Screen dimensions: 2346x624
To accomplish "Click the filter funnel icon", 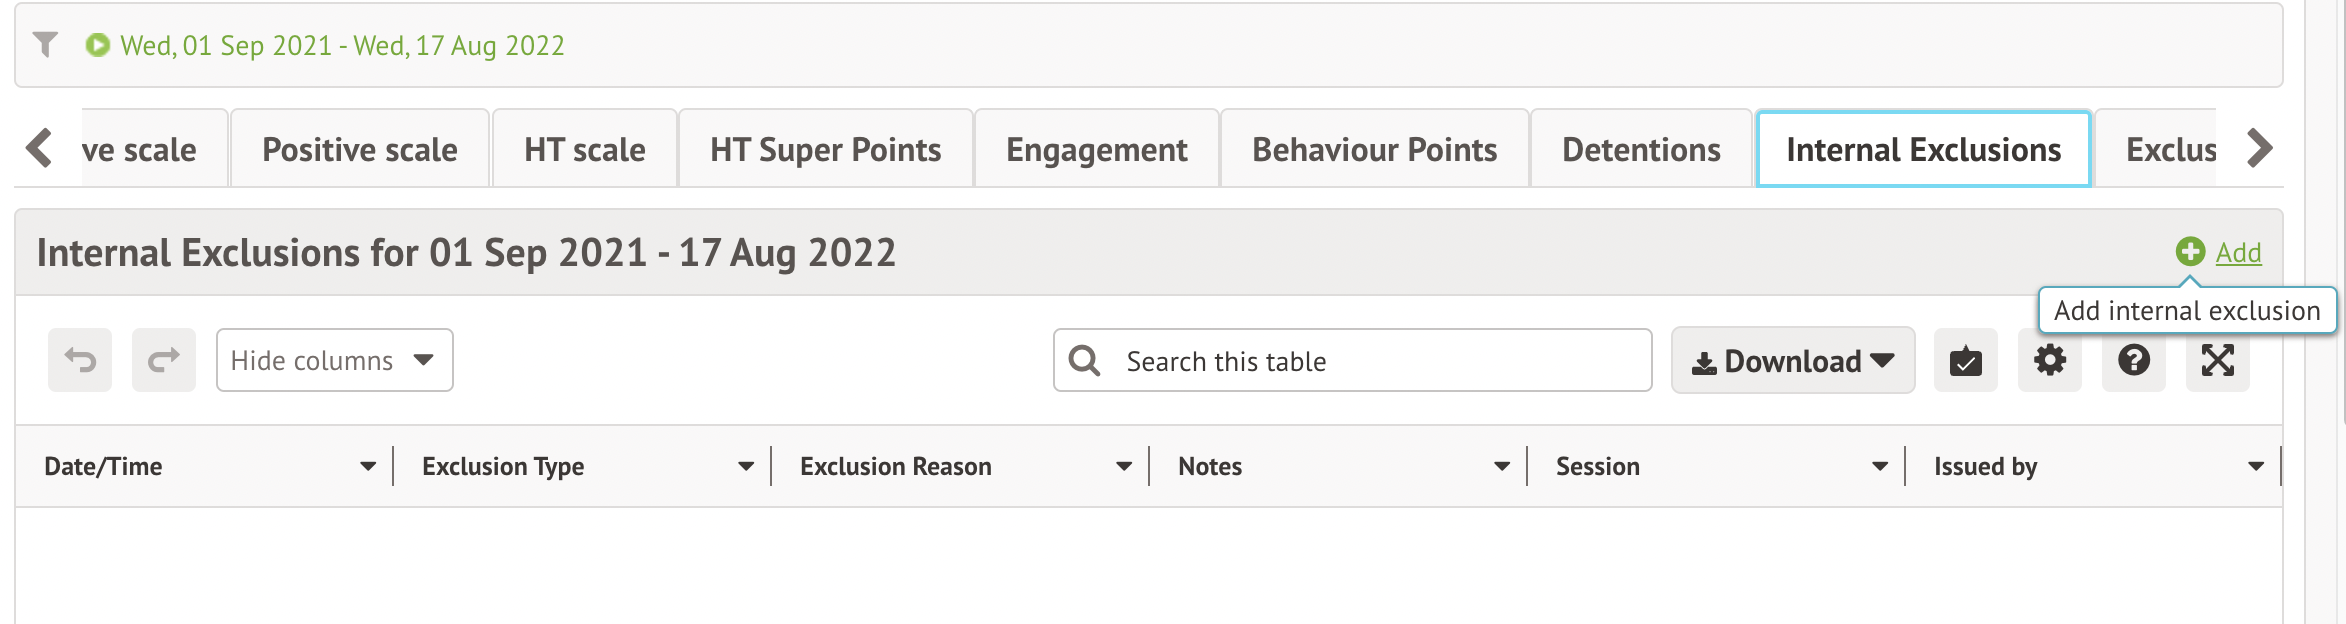I will (x=45, y=45).
